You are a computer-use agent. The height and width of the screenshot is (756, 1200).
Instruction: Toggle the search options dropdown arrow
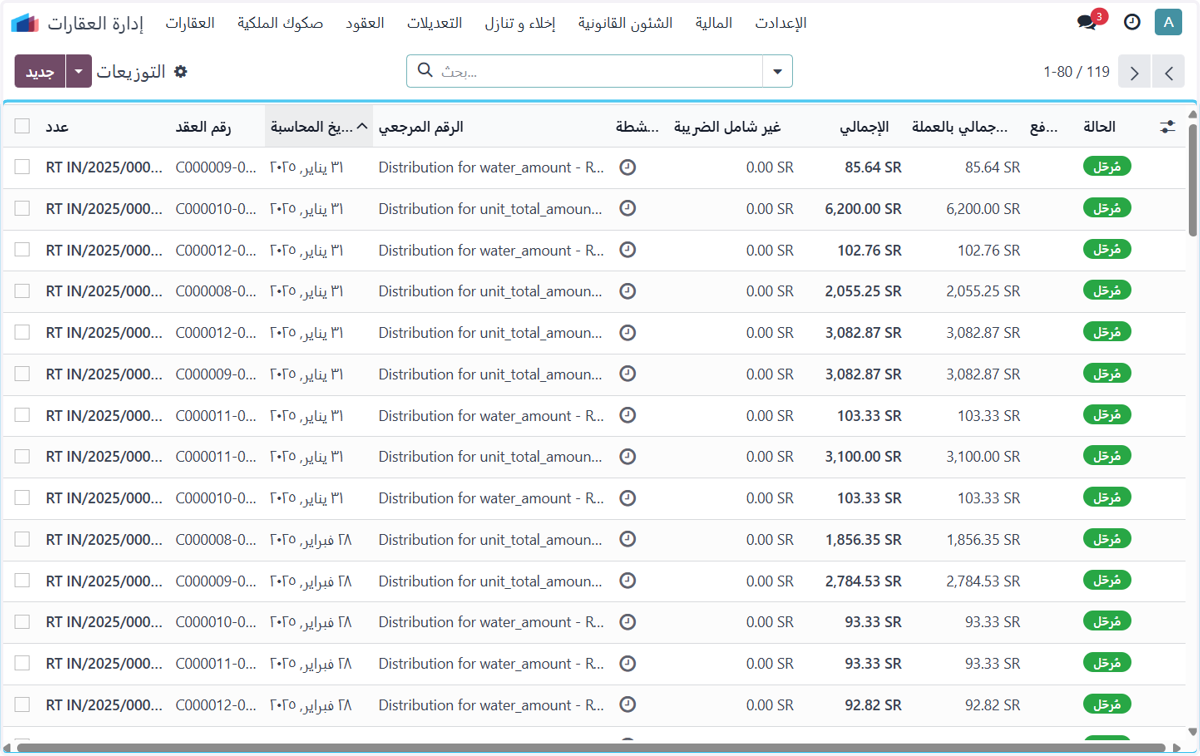tap(777, 71)
